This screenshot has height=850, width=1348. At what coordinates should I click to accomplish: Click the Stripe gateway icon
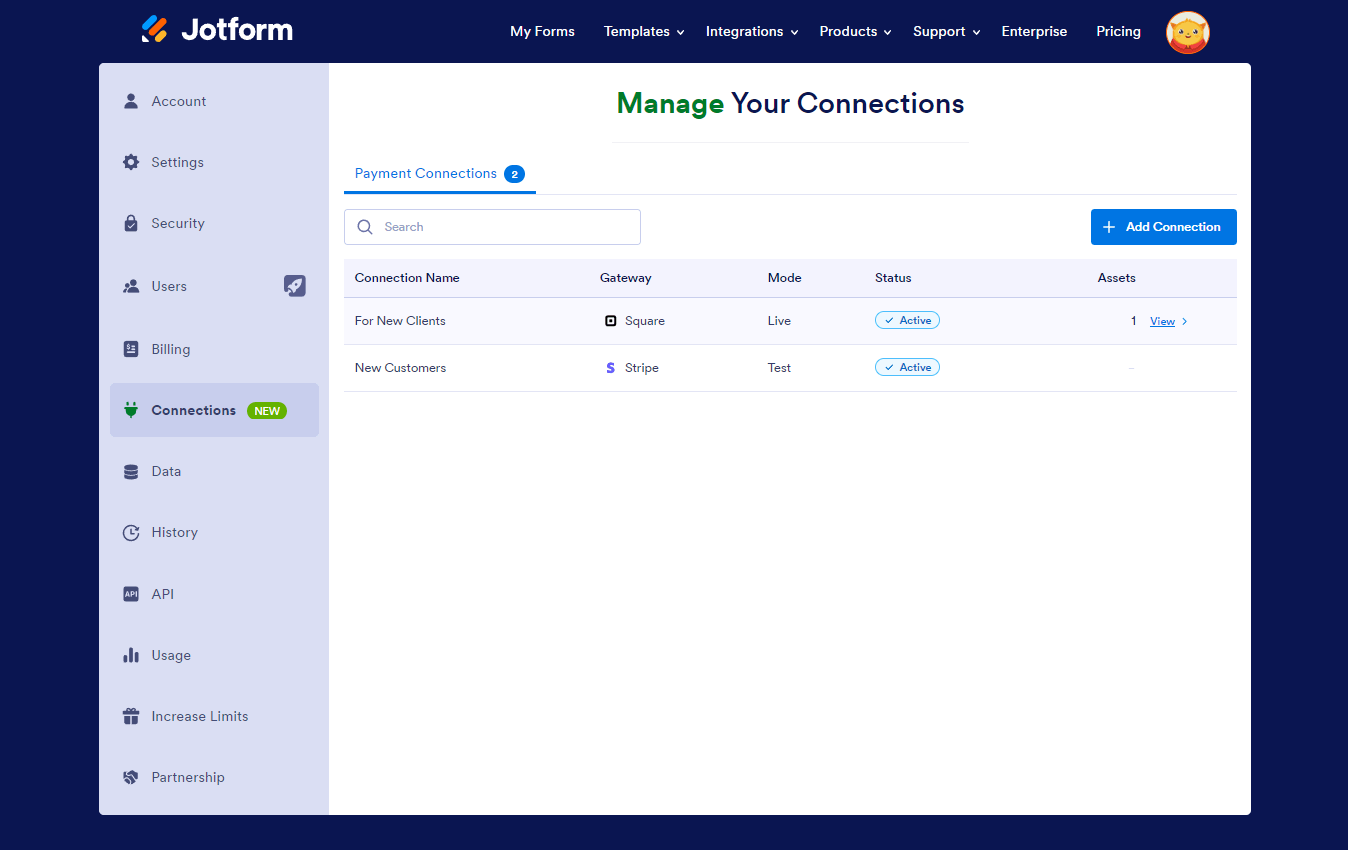(x=611, y=368)
